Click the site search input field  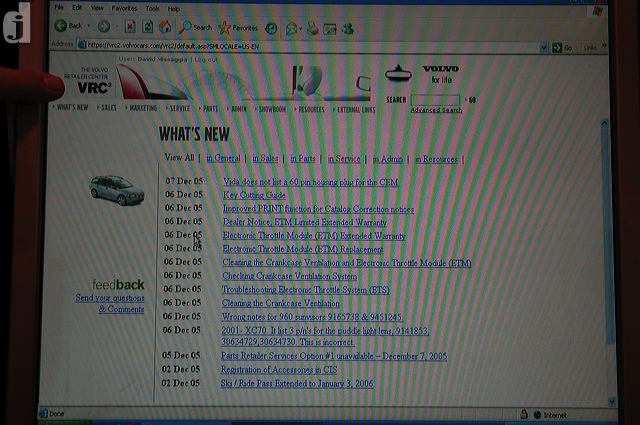[436, 99]
